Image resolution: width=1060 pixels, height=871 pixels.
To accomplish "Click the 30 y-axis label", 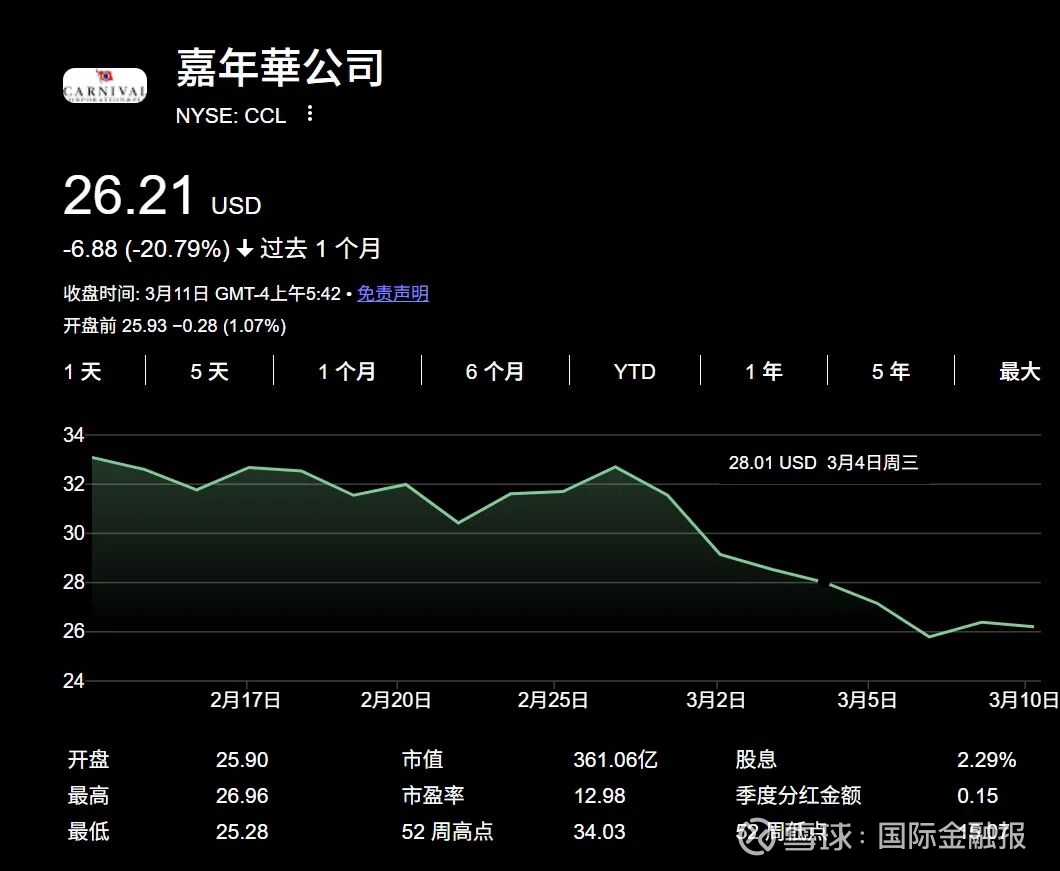I will (x=74, y=533).
